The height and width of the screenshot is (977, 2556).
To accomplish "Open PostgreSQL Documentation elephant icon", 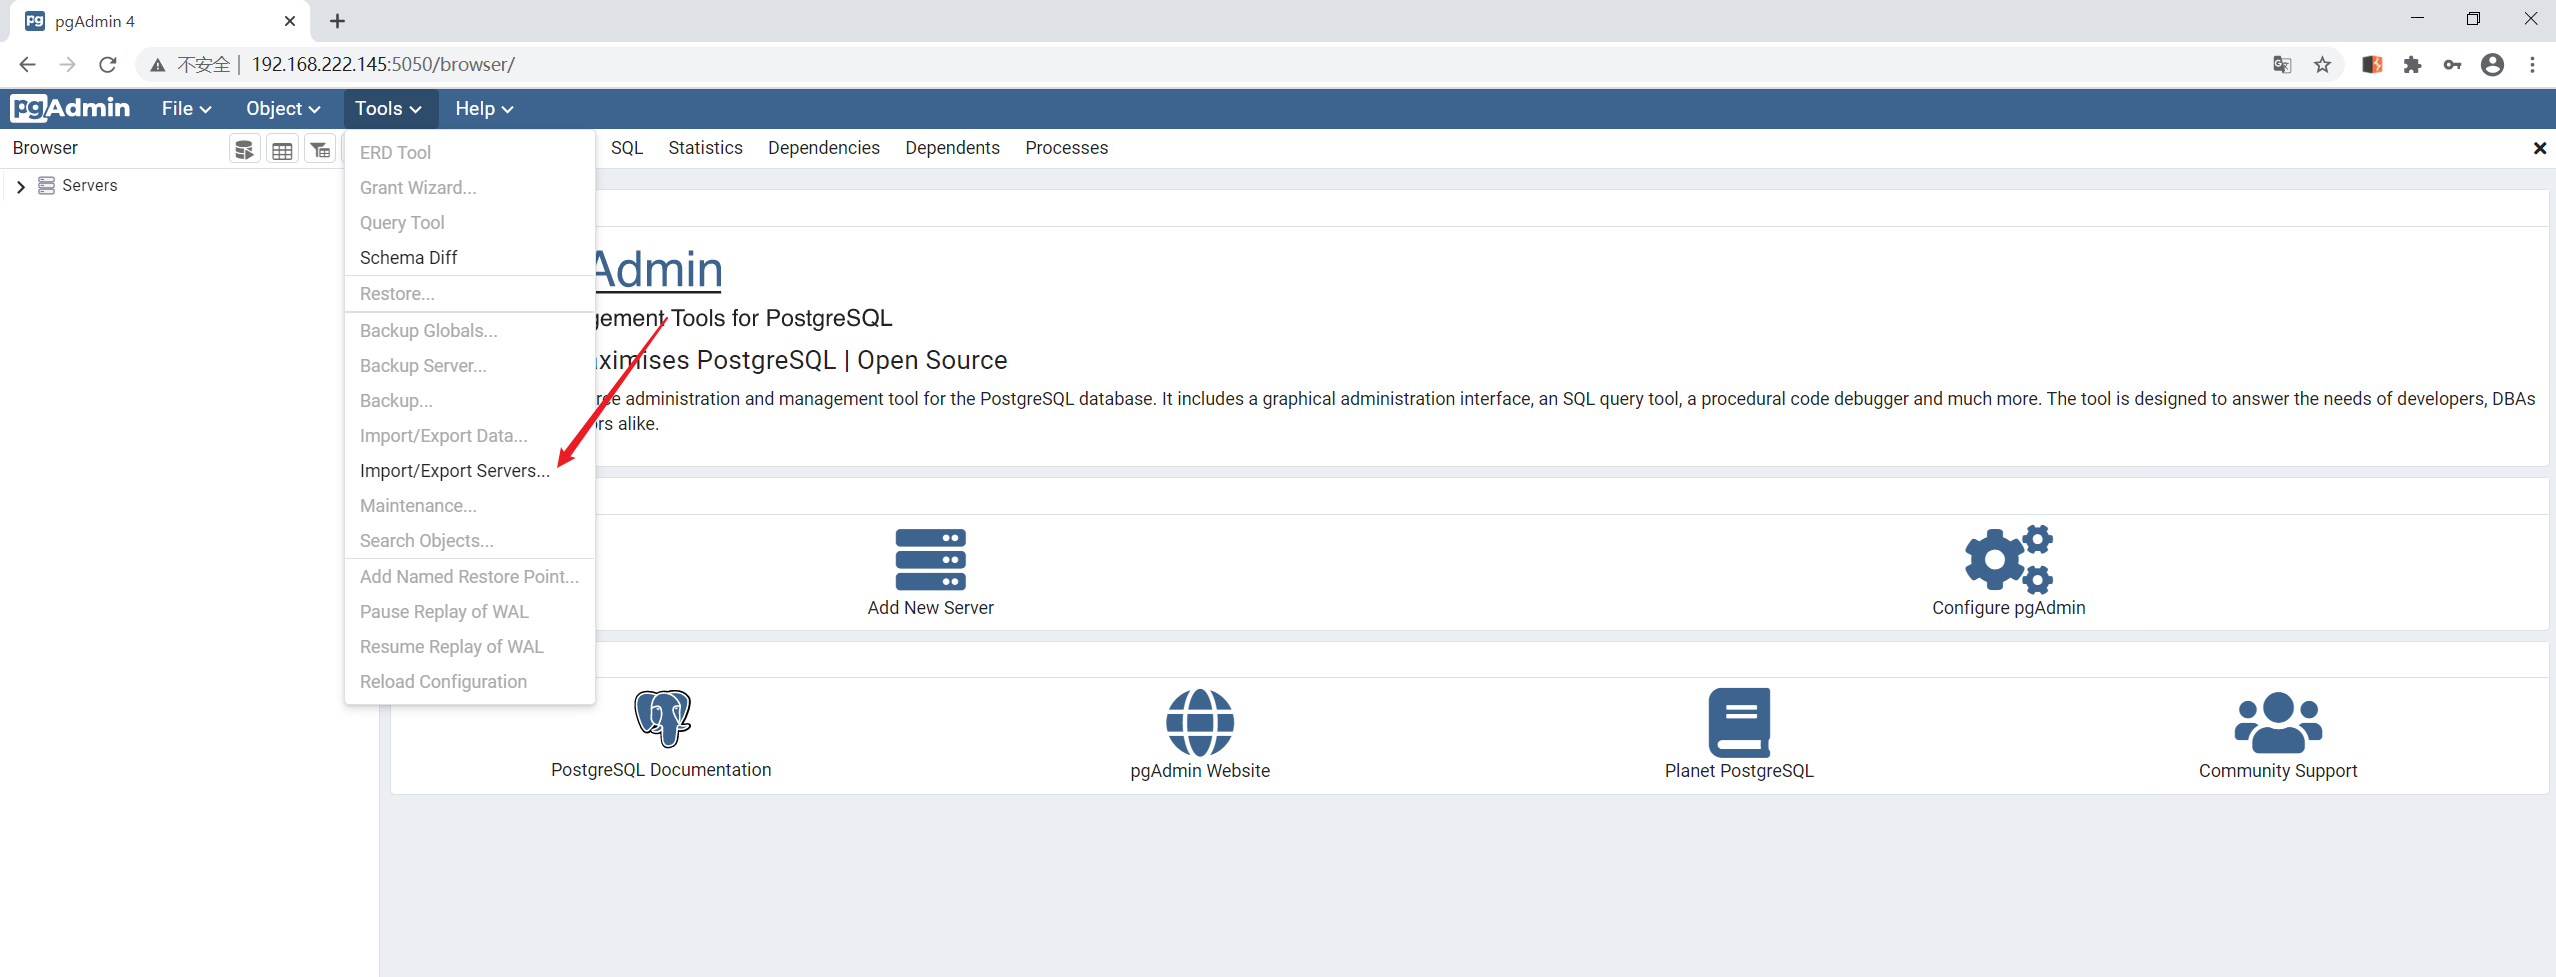I will pyautogui.click(x=662, y=718).
